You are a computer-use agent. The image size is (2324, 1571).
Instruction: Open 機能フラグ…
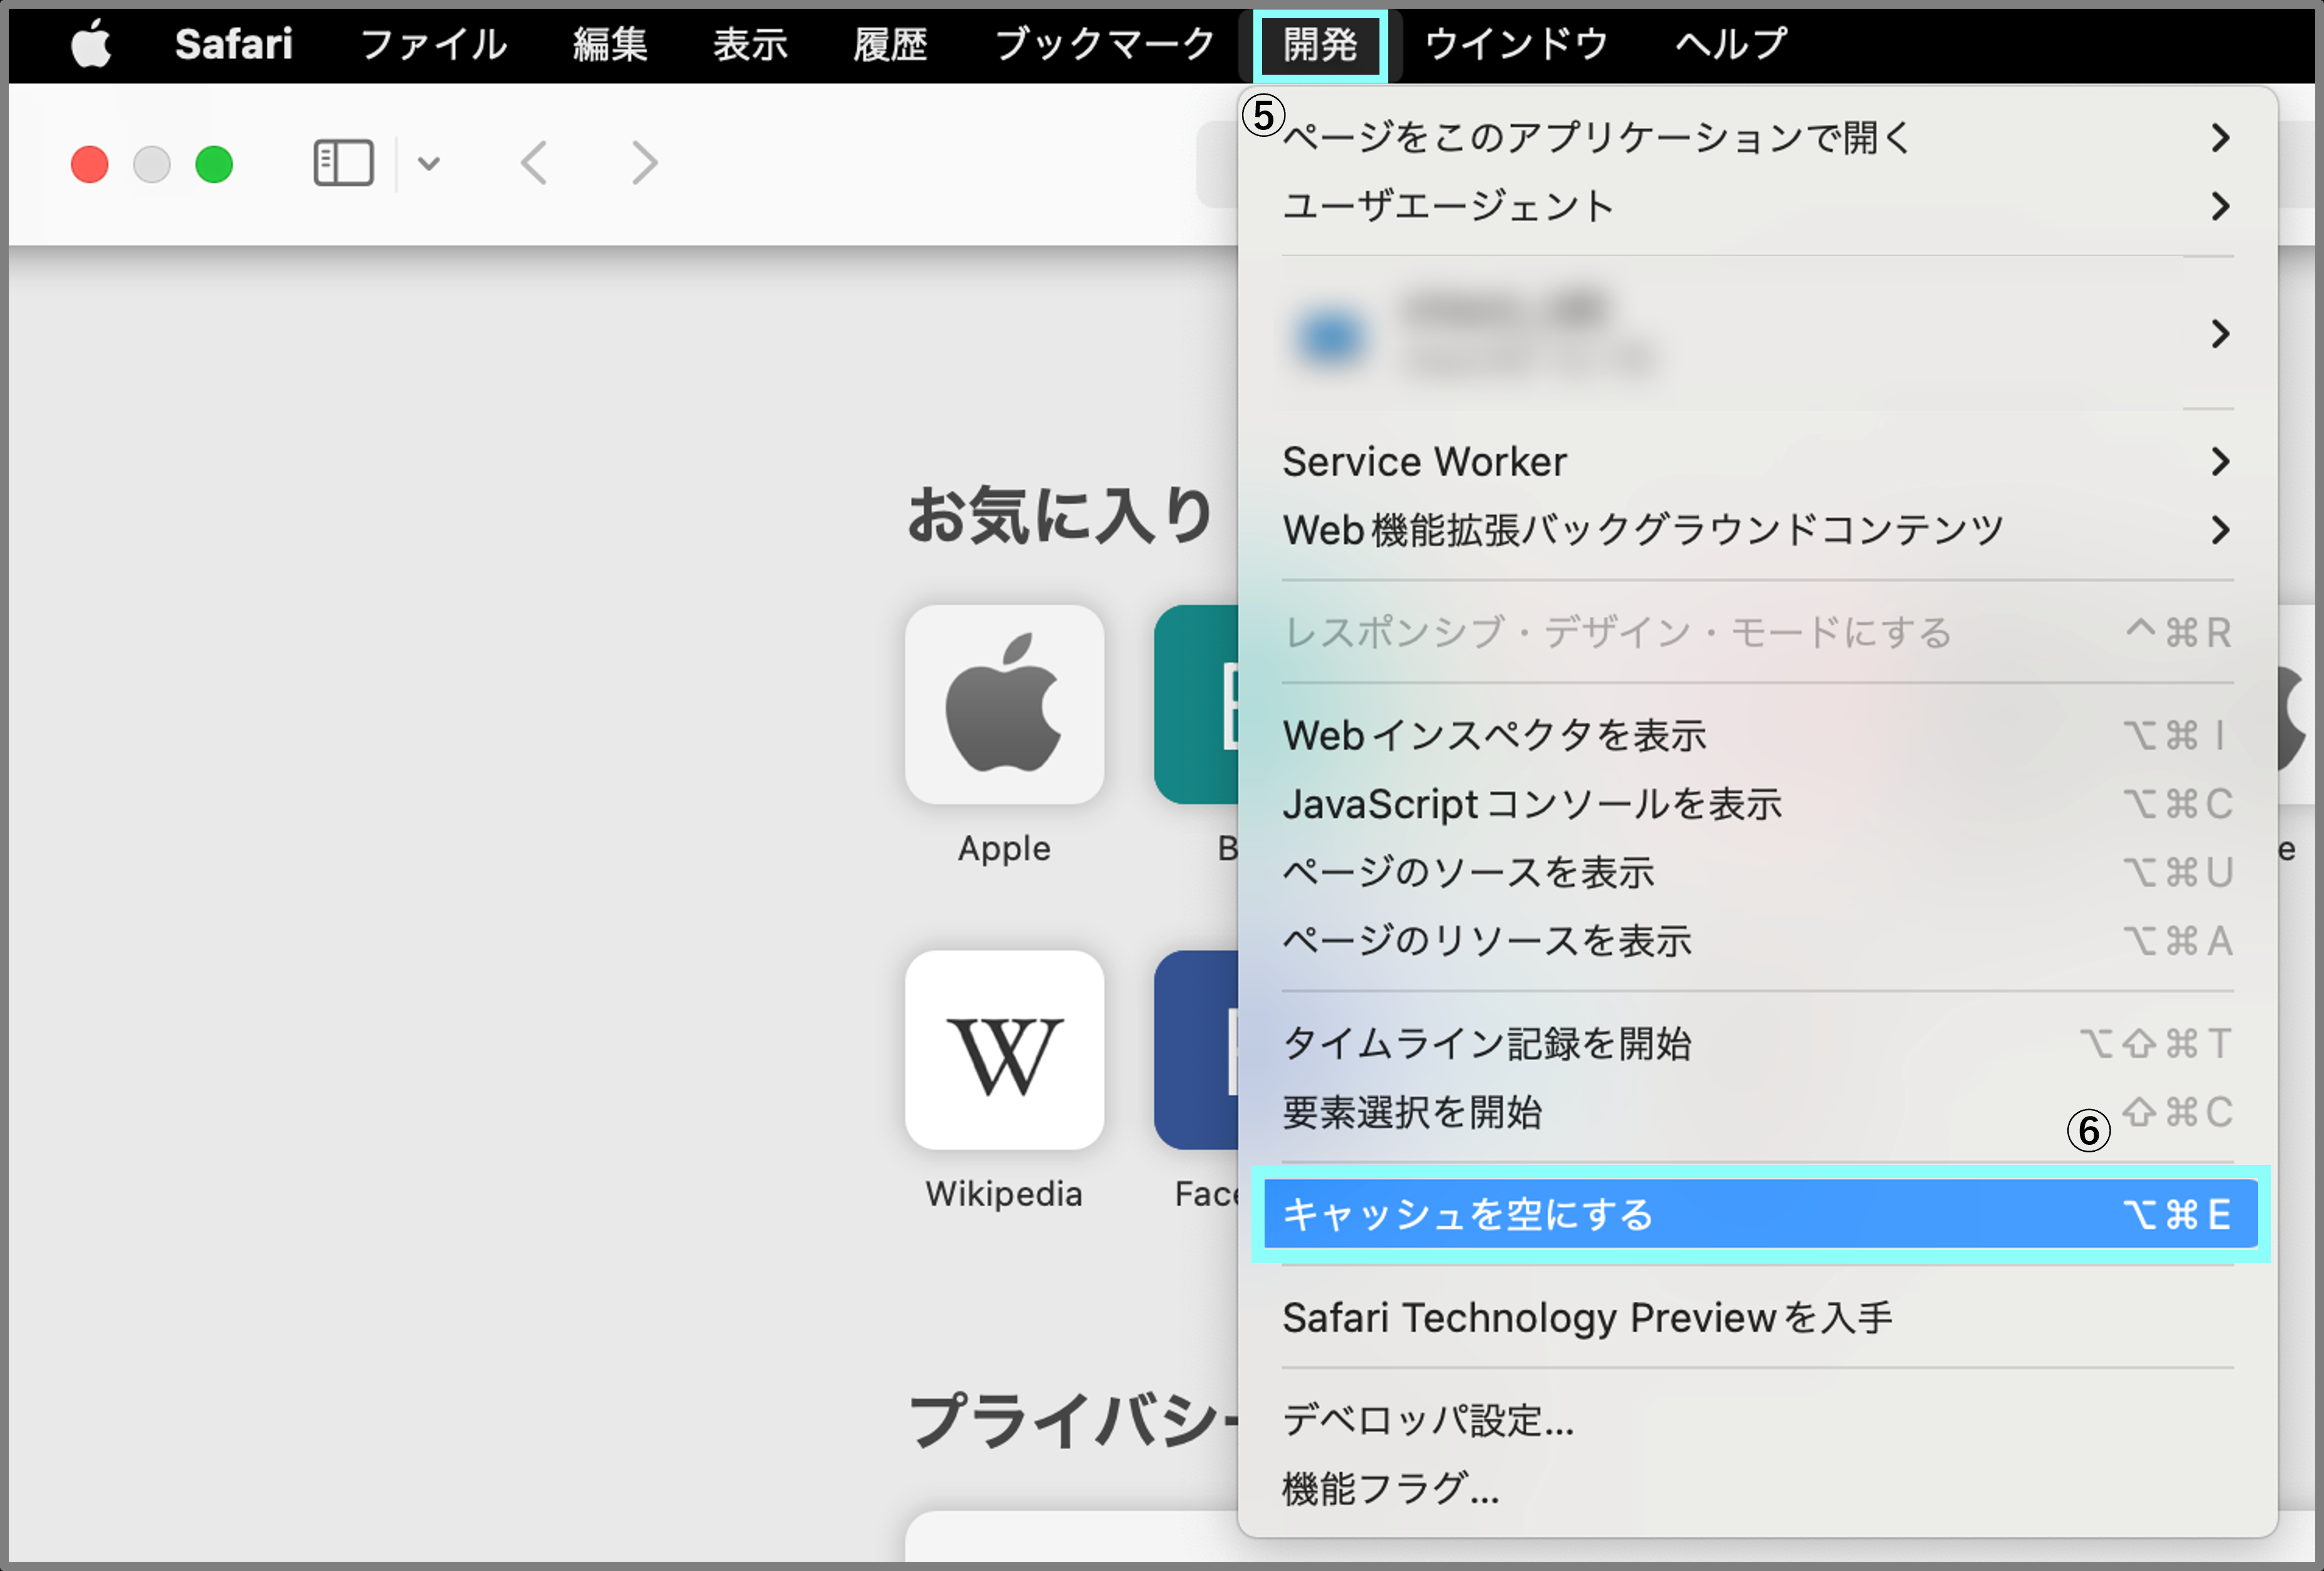coord(1757,1489)
